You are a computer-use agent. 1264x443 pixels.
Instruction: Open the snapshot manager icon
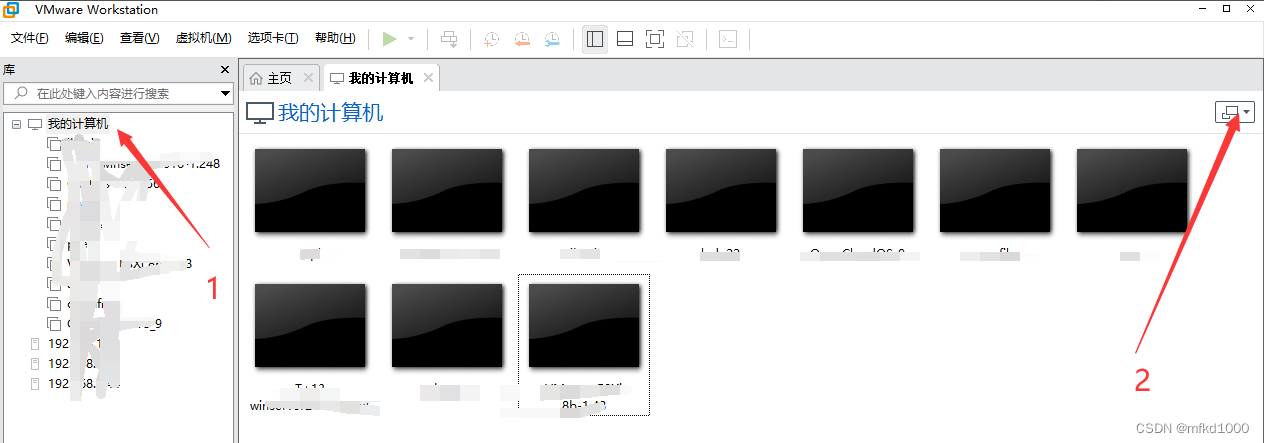pyautogui.click(x=553, y=39)
